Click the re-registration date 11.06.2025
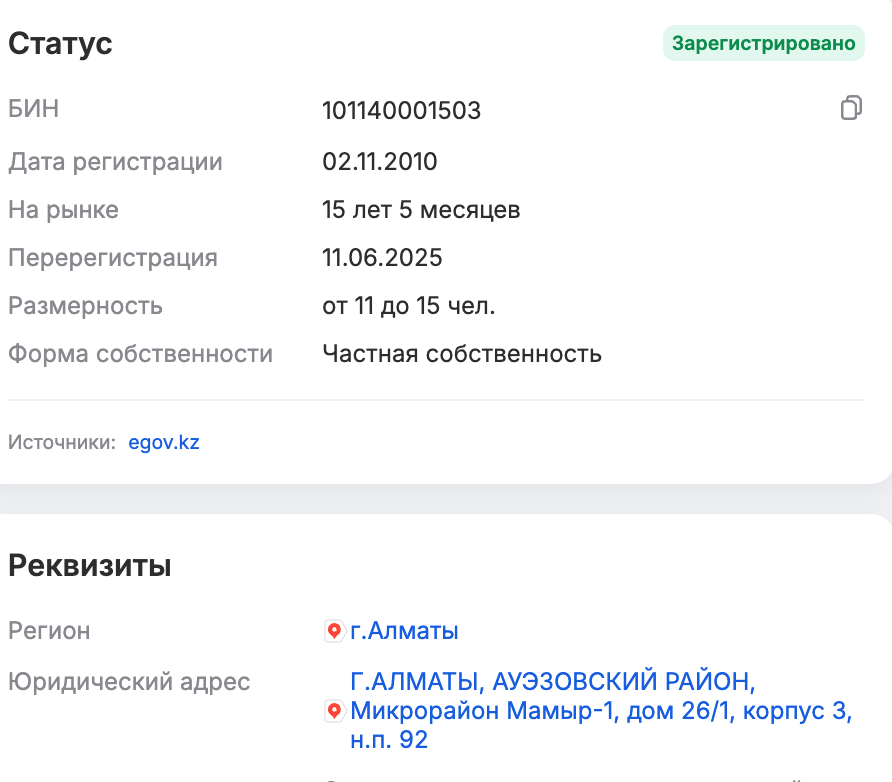This screenshot has width=892, height=782. 382,258
